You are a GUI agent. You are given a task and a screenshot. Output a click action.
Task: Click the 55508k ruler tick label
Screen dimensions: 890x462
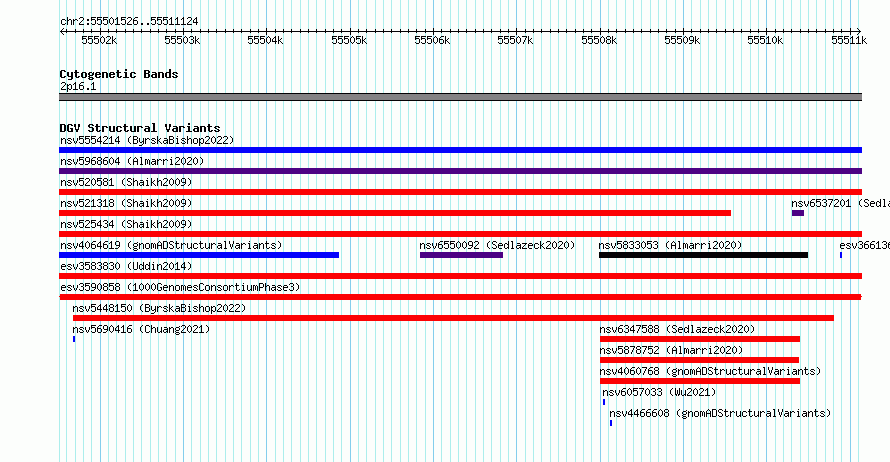coord(599,40)
